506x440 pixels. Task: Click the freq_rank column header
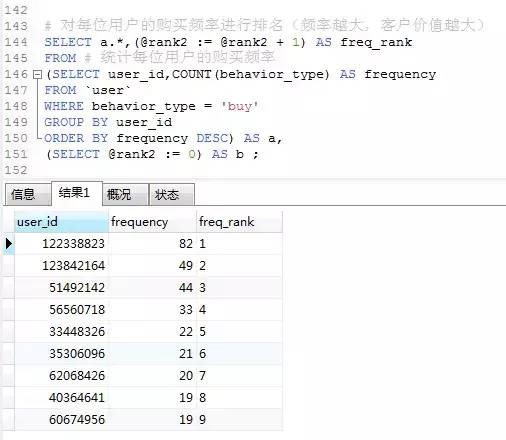tap(239, 222)
